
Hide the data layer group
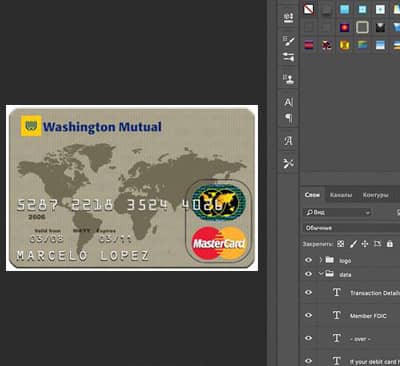(309, 274)
